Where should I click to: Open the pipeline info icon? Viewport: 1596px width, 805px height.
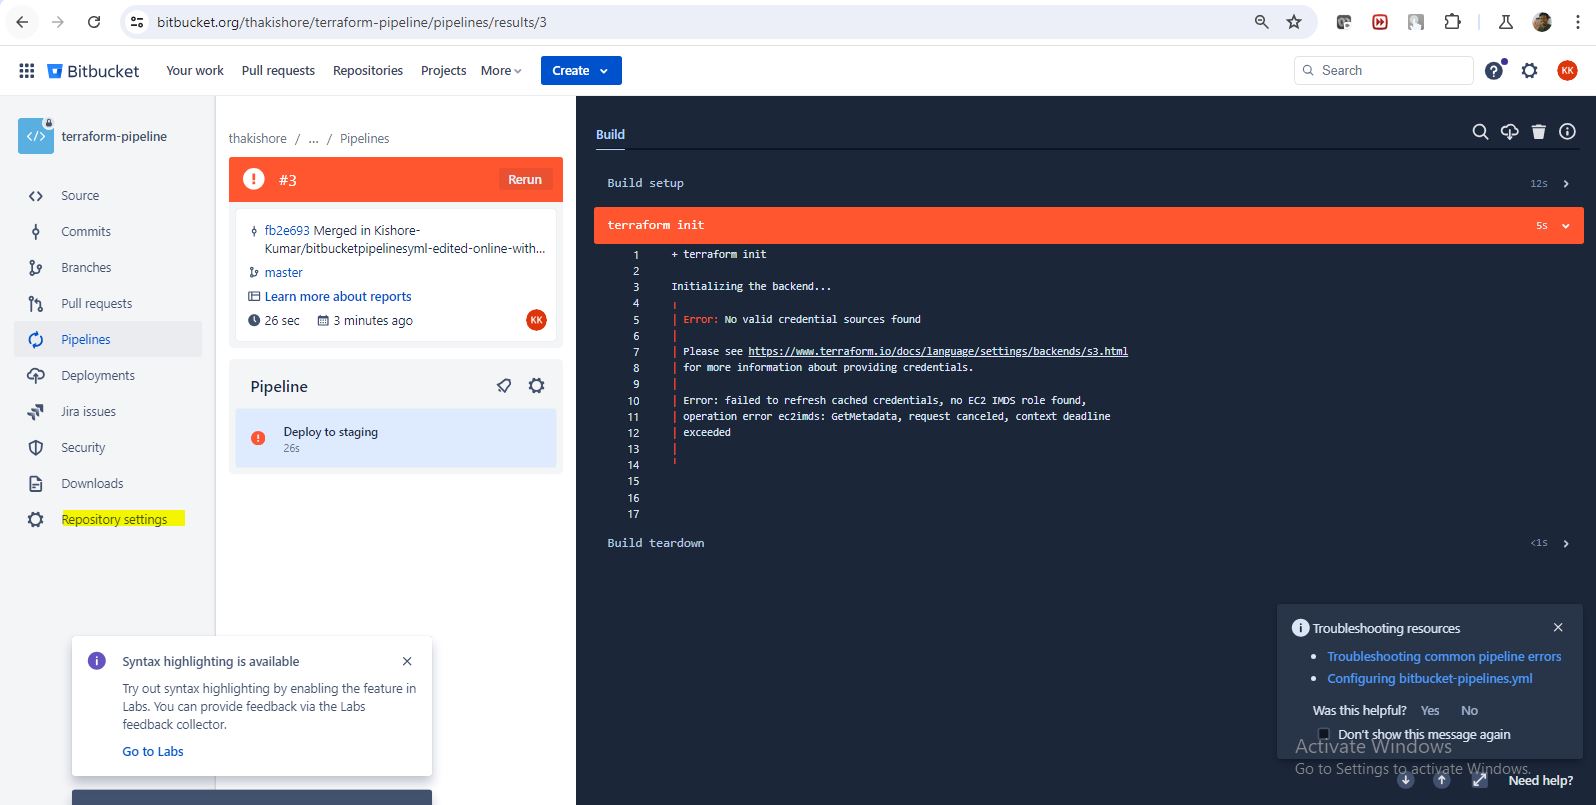coord(1567,132)
